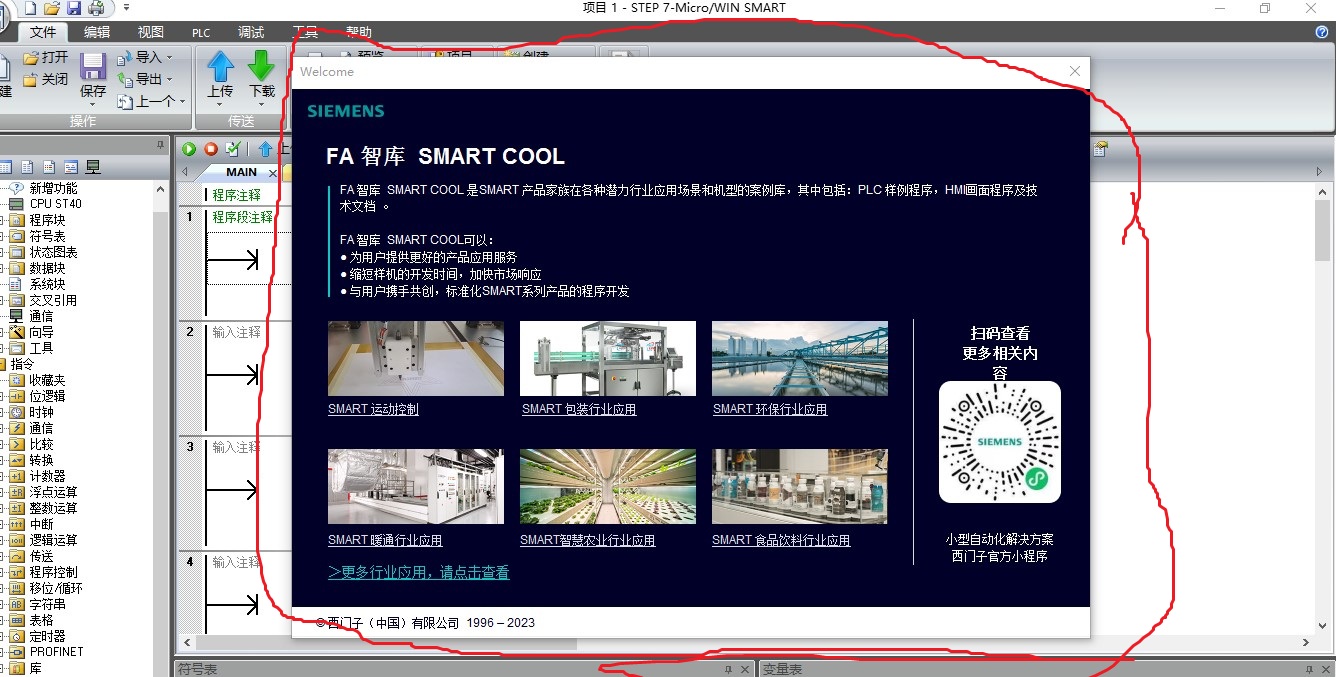Expand the Timers (定时器) instruction folder
Screen dimensions: 1336x677
click(x=47, y=636)
